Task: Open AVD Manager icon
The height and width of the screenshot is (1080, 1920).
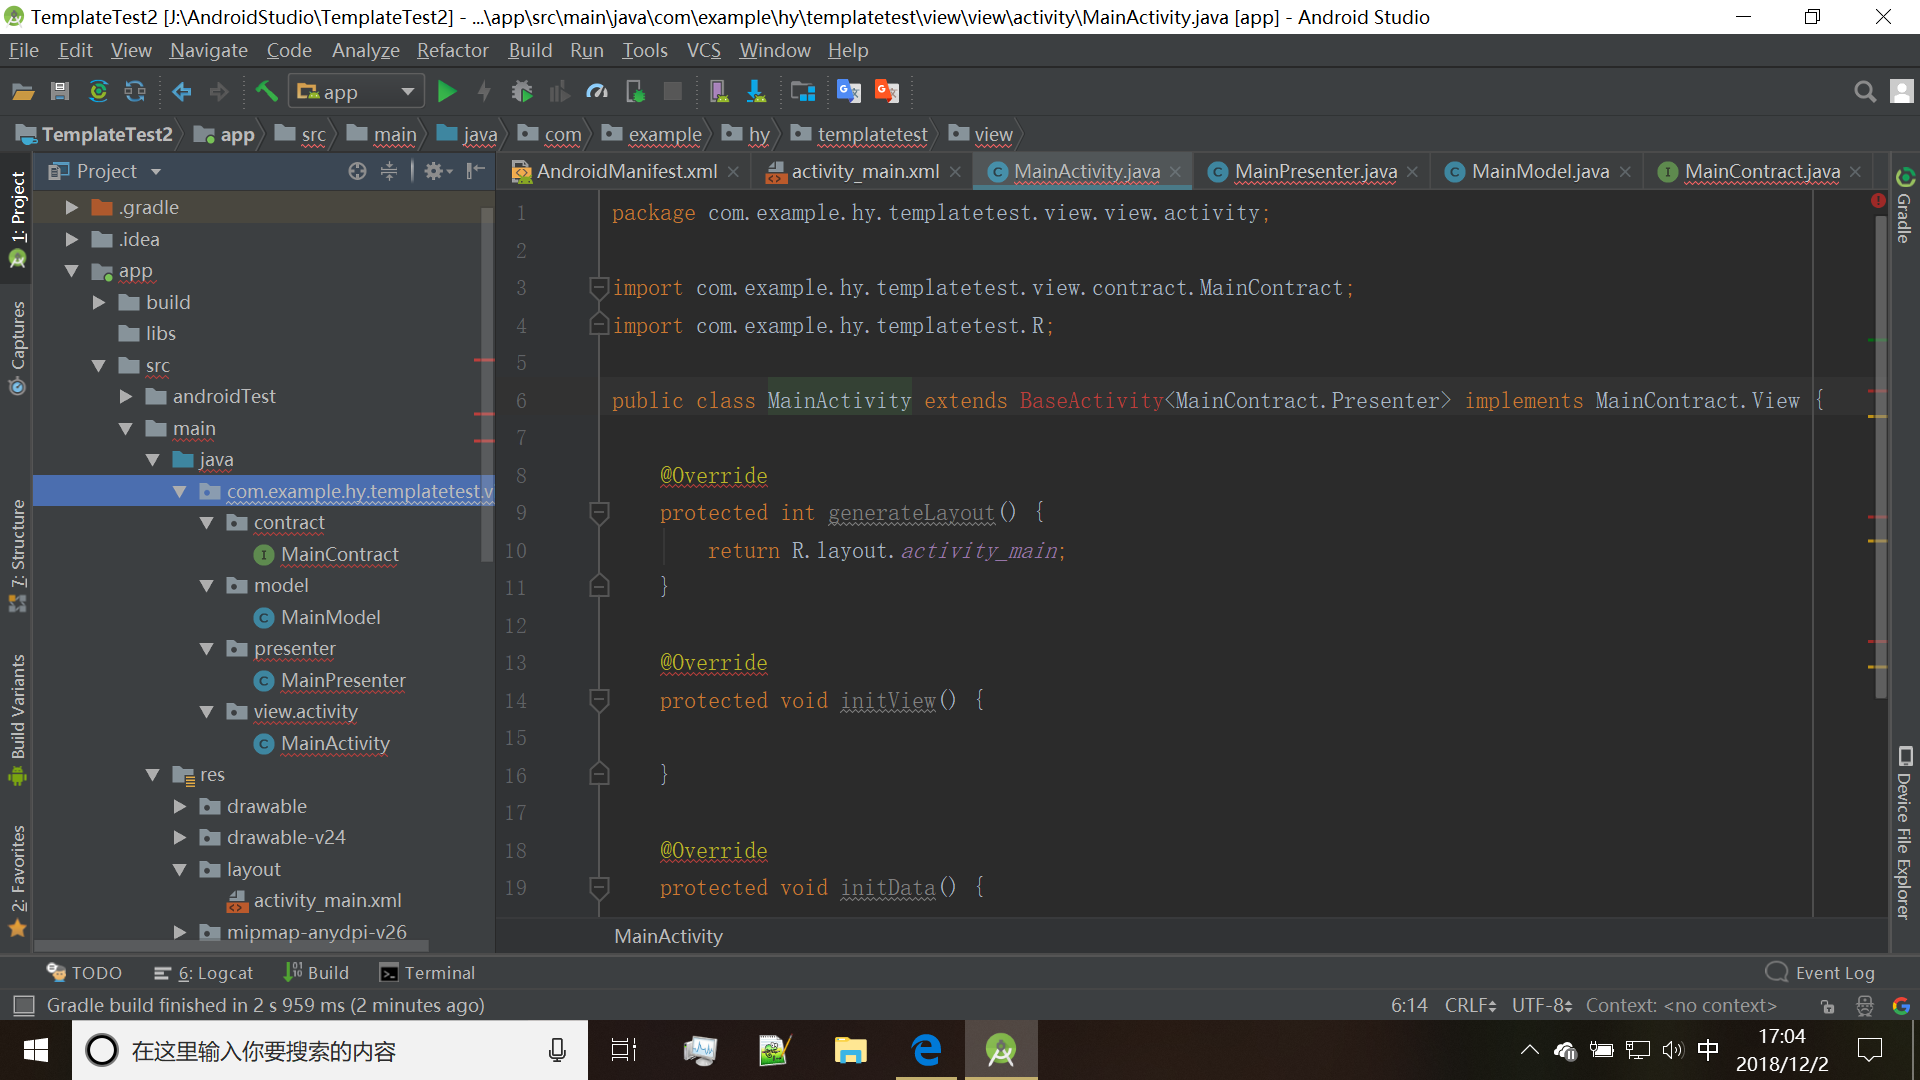Action: tap(718, 92)
